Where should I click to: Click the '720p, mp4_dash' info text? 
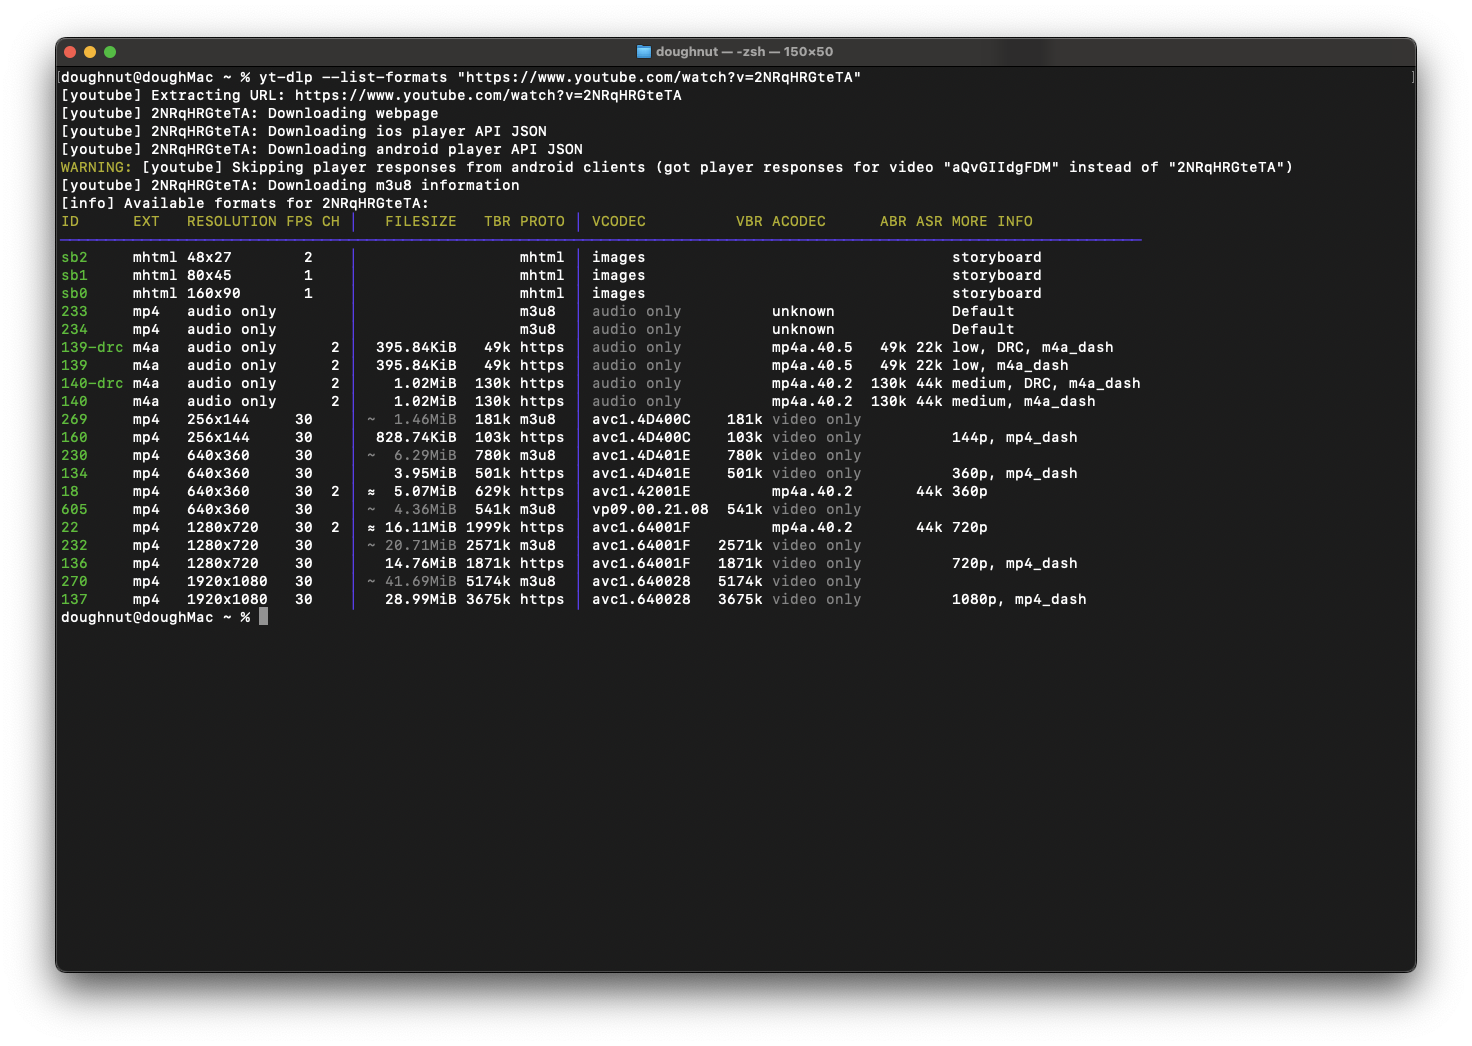point(1015,563)
